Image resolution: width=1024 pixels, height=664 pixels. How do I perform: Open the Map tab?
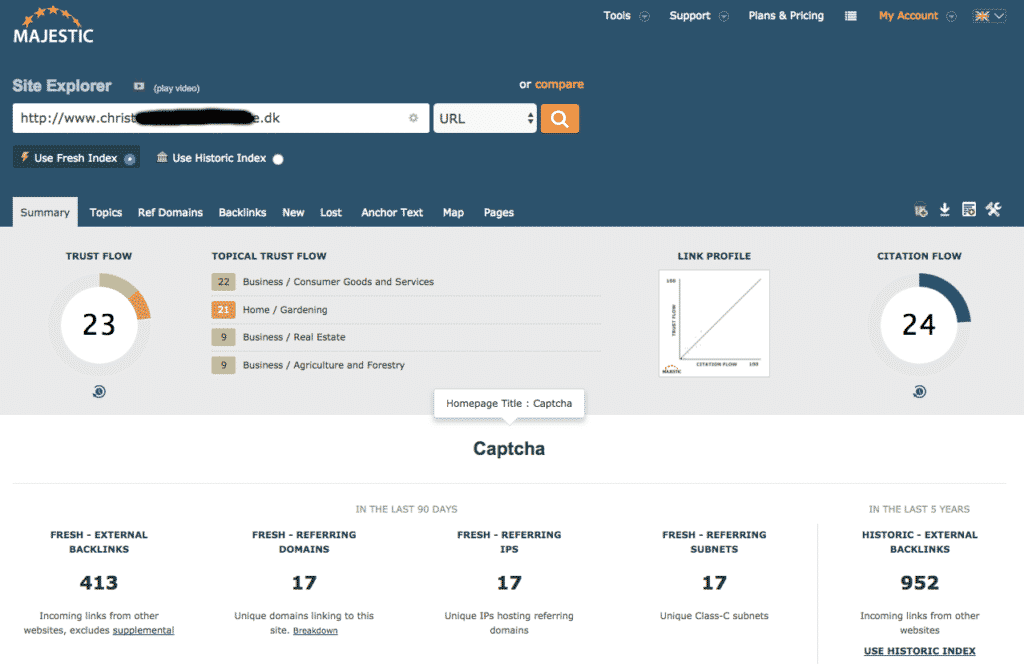tap(453, 212)
